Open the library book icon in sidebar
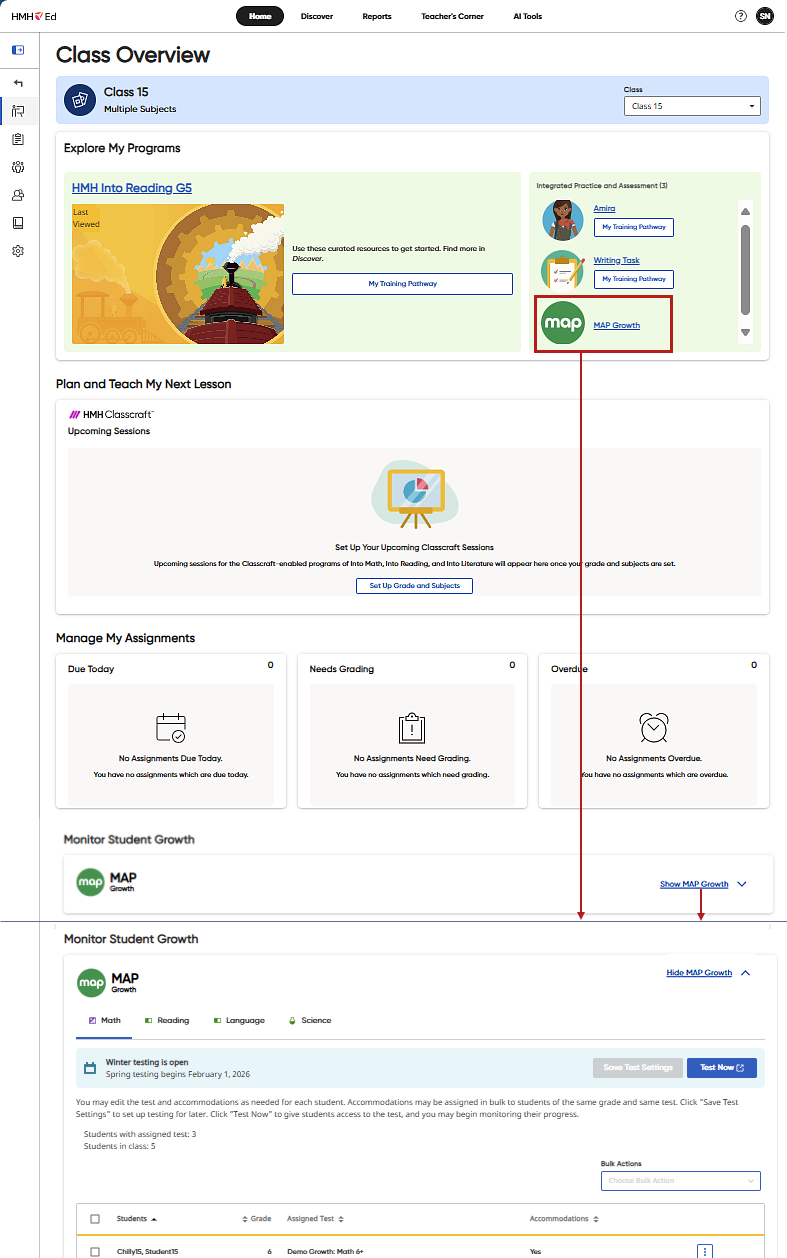 pyautogui.click(x=18, y=222)
